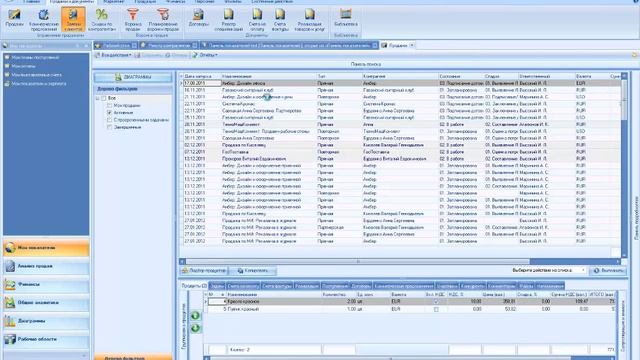Open Счета на оплату ribbon icon
This screenshot has width=640, height=360.
(x=257, y=19)
